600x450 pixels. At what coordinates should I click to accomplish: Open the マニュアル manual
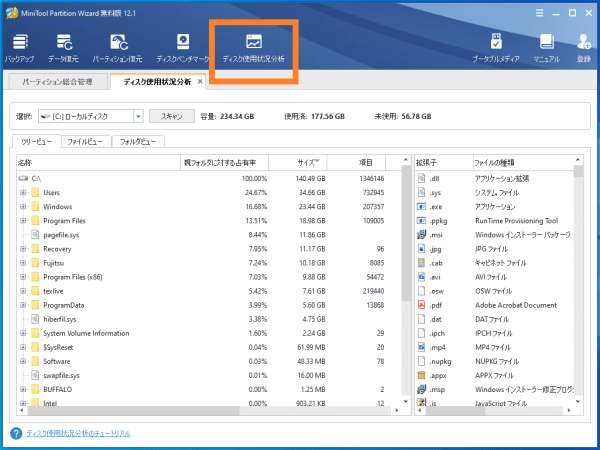pyautogui.click(x=546, y=49)
